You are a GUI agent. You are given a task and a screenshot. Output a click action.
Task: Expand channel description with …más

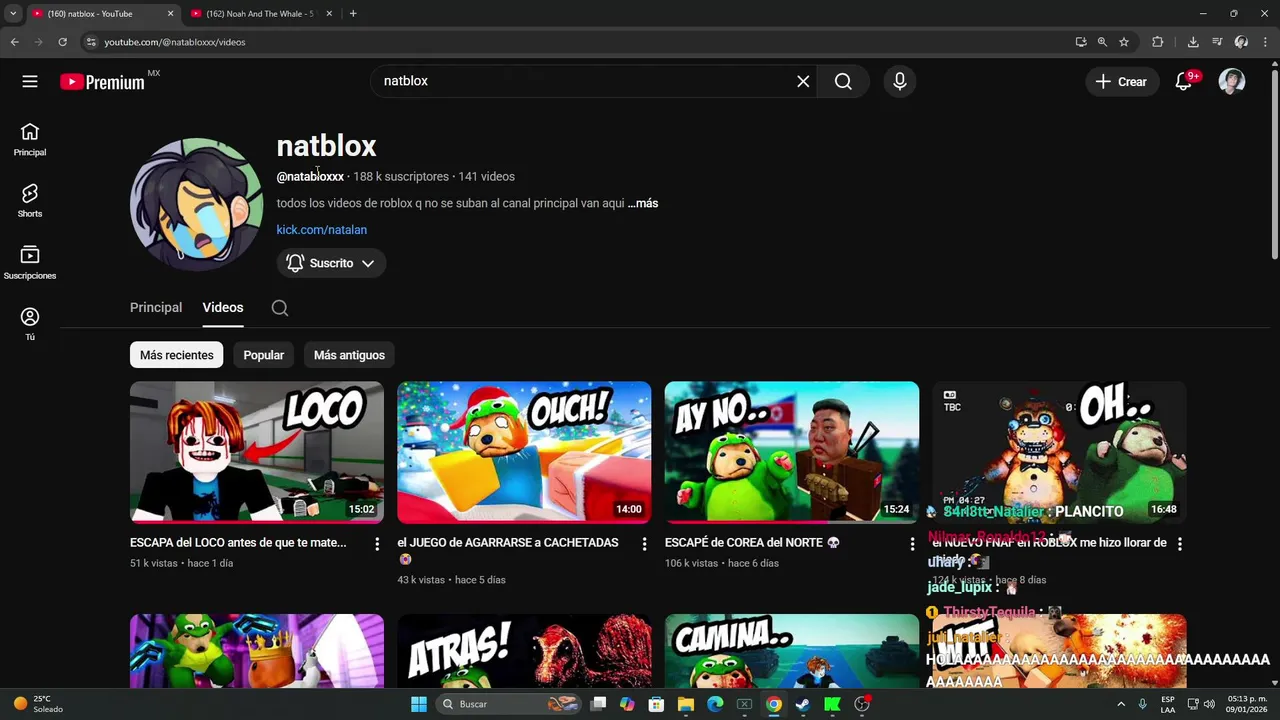pos(643,203)
